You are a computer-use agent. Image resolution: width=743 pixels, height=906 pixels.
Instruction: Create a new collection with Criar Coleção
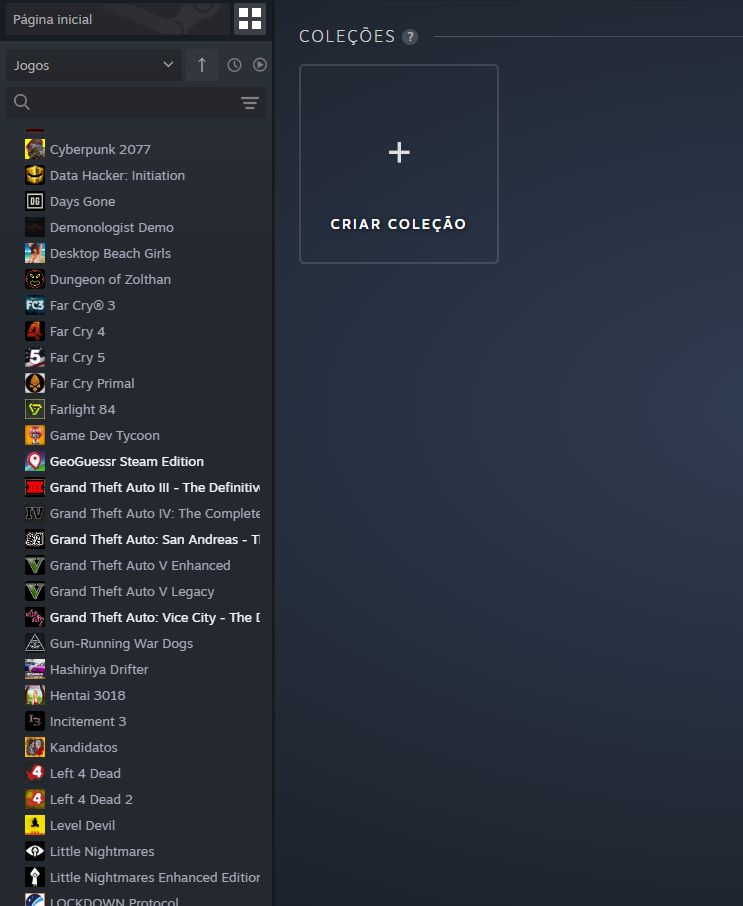(399, 164)
